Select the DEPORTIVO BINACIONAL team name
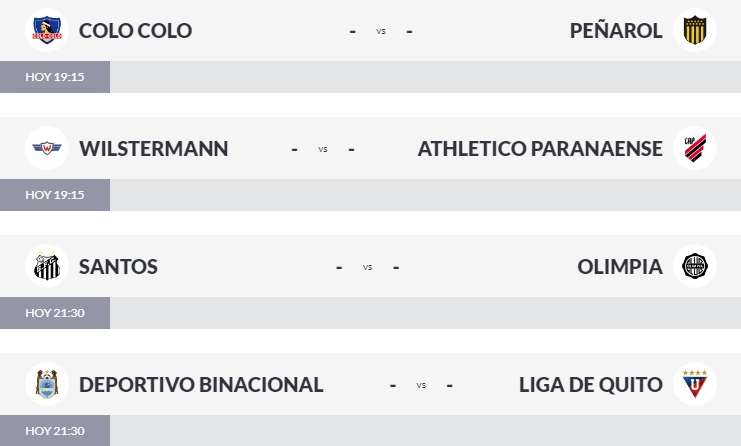Image resolution: width=741 pixels, height=446 pixels. (x=201, y=385)
